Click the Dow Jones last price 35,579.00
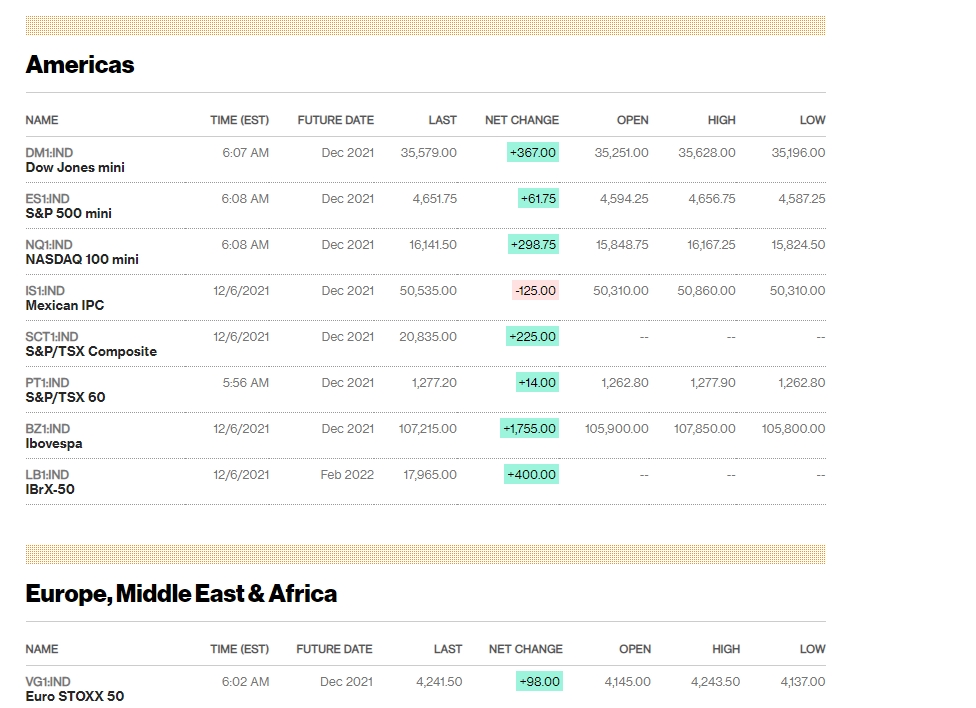The width and height of the screenshot is (976, 708). 429,153
